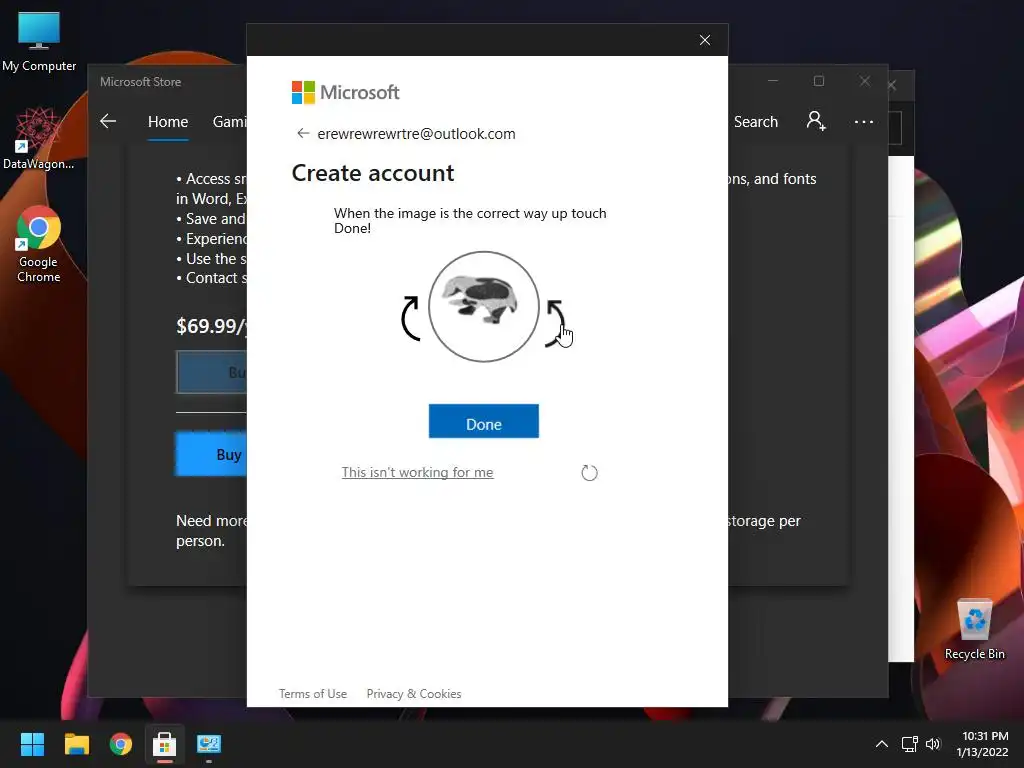Close the Create account dialog
Viewport: 1024px width, 768px height.
coord(705,40)
